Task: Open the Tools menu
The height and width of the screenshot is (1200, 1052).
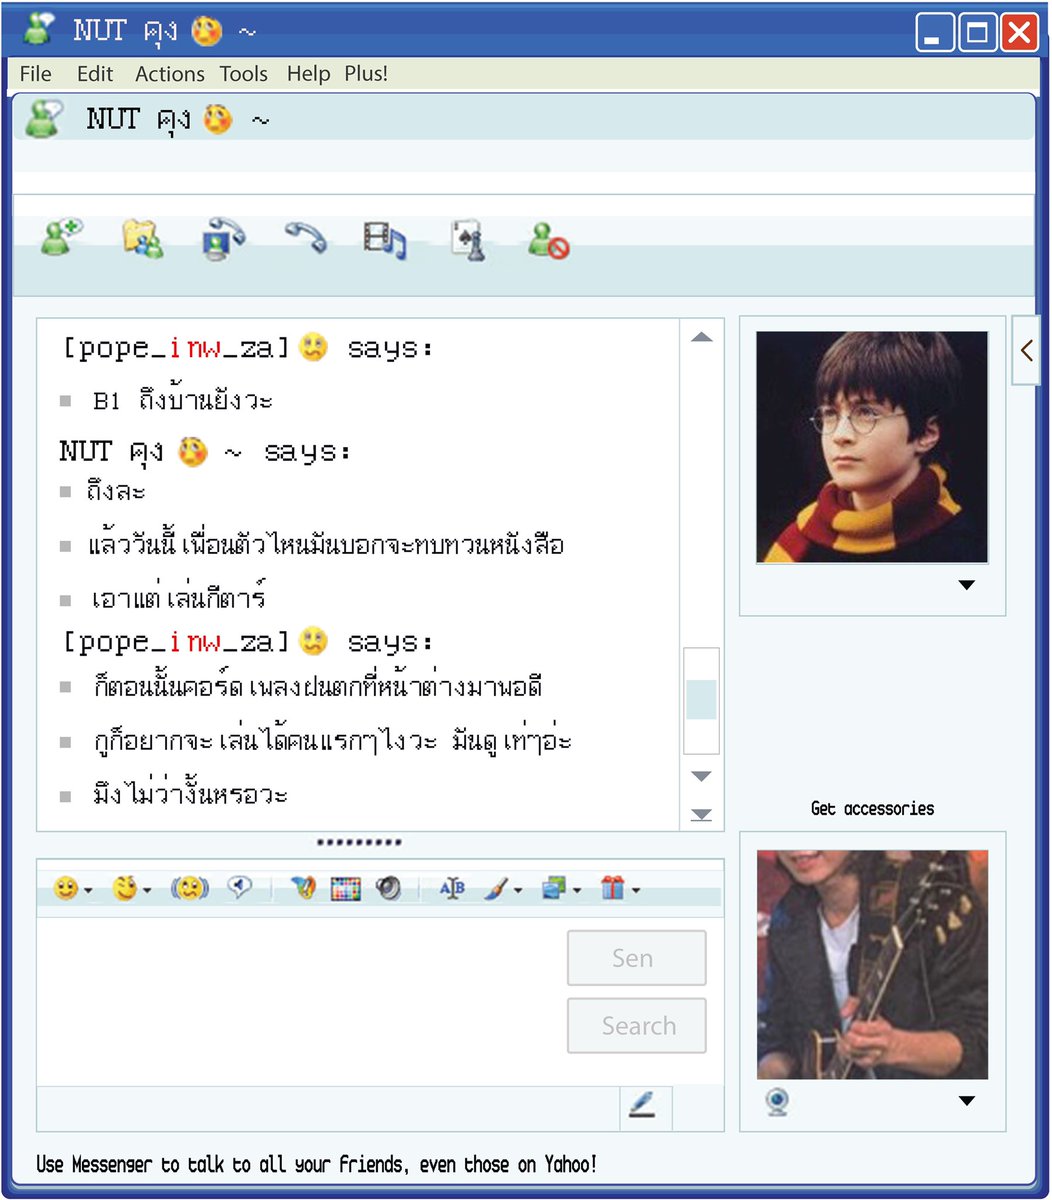Action: point(244,74)
